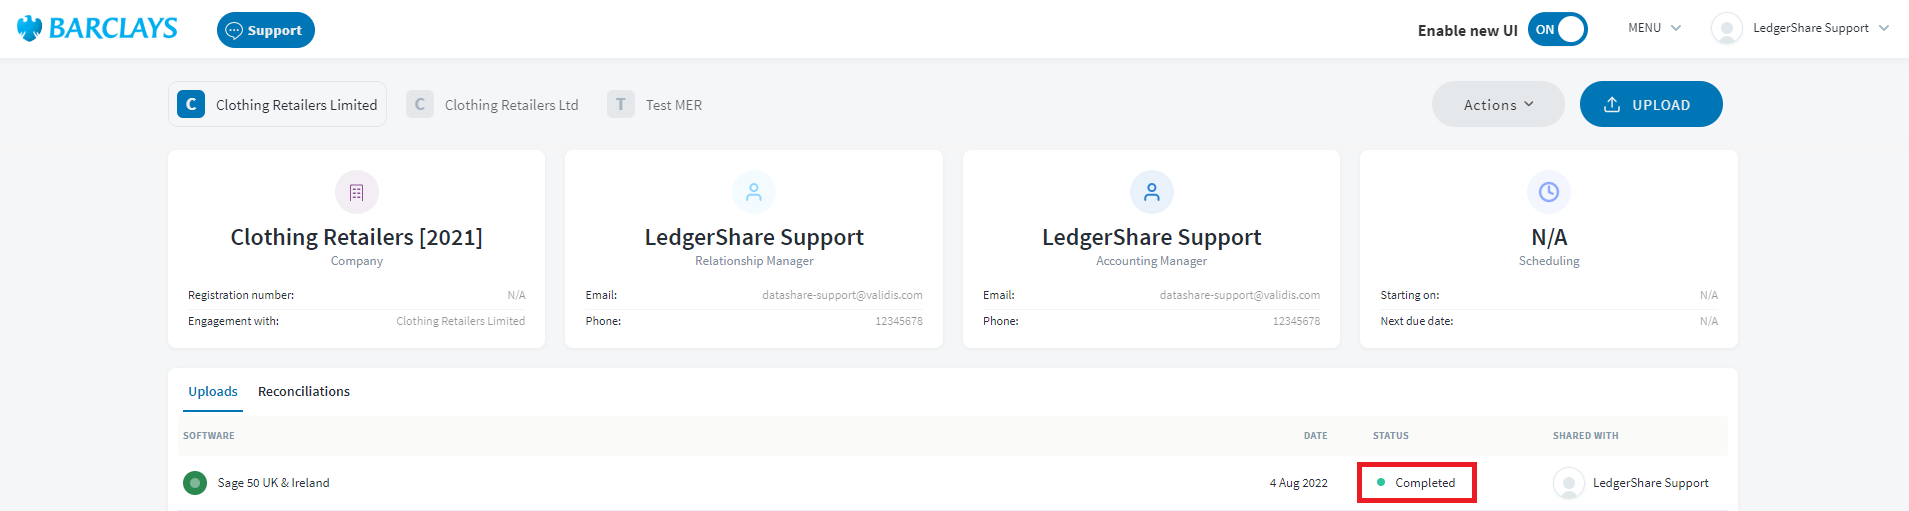Viewport: 1909px width, 511px height.
Task: Disable the new UI toggle switch
Action: pos(1557,30)
